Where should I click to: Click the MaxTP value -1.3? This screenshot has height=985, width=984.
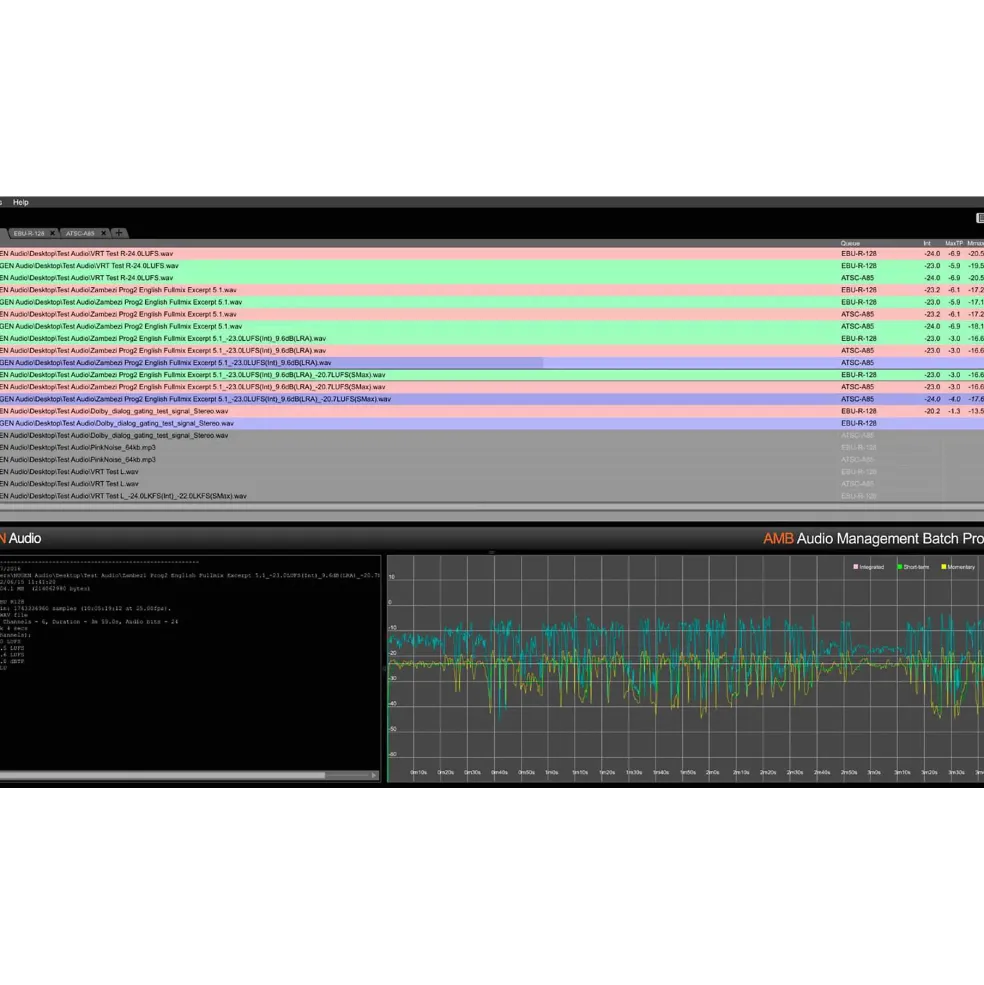point(954,411)
